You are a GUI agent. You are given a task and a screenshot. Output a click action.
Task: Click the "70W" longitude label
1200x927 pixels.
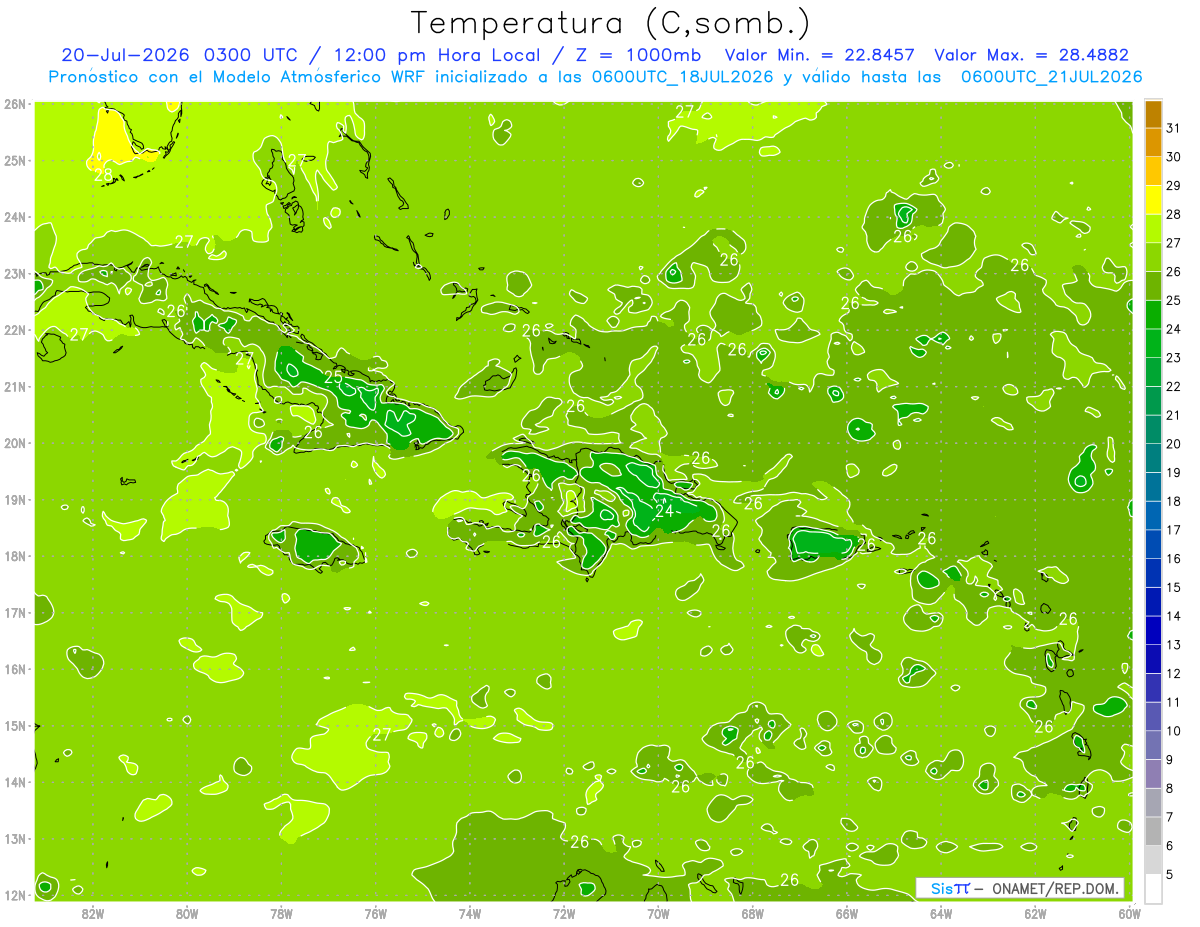click(x=658, y=913)
